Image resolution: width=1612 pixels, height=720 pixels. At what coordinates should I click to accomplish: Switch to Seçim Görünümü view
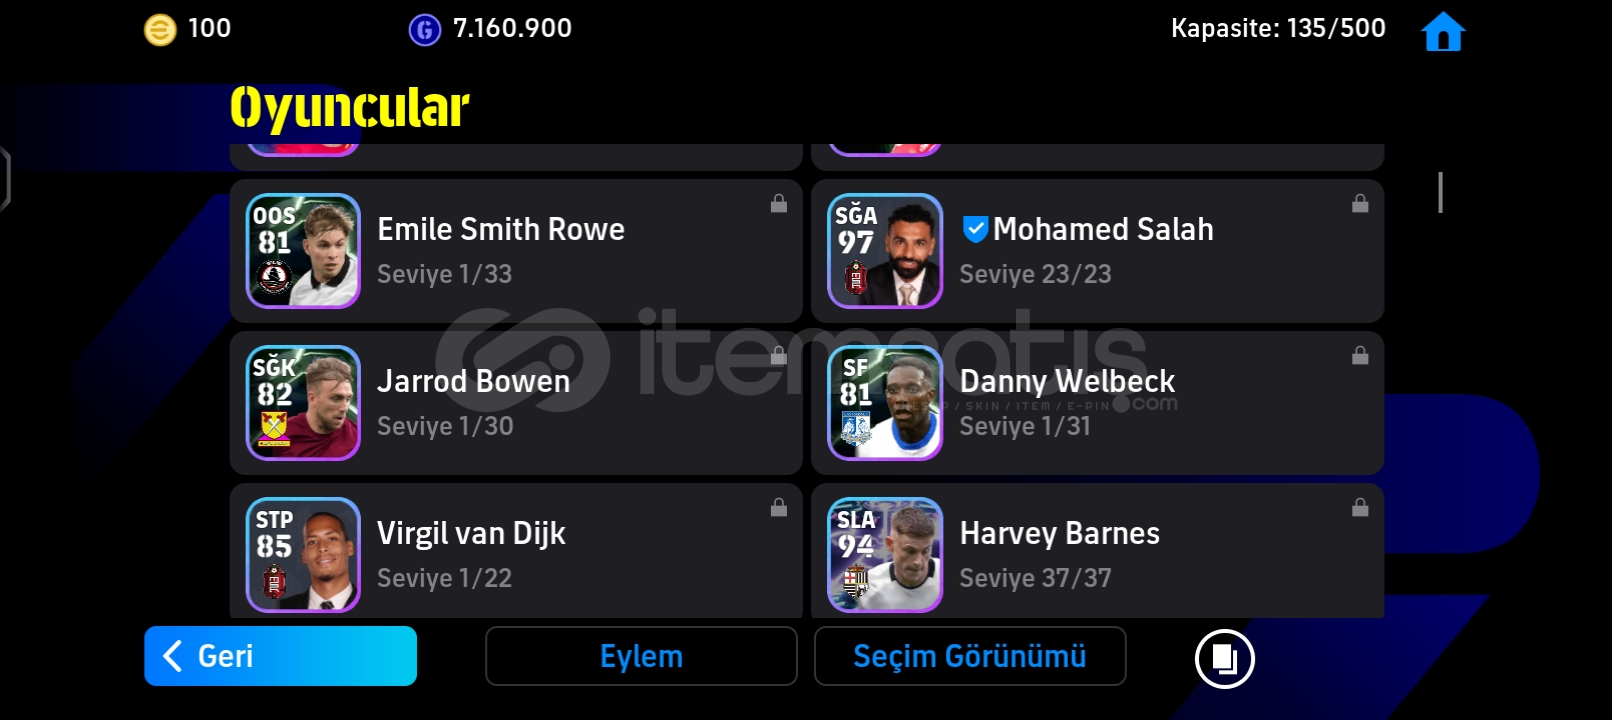[970, 656]
